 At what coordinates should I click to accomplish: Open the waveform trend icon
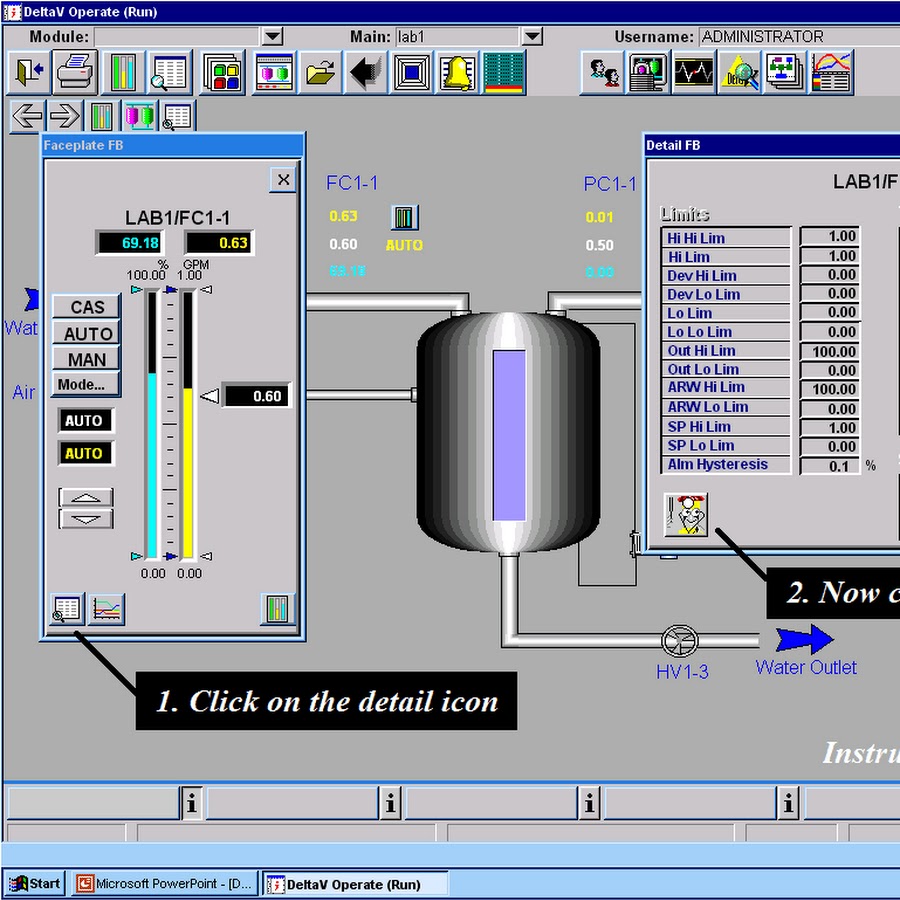pyautogui.click(x=693, y=72)
